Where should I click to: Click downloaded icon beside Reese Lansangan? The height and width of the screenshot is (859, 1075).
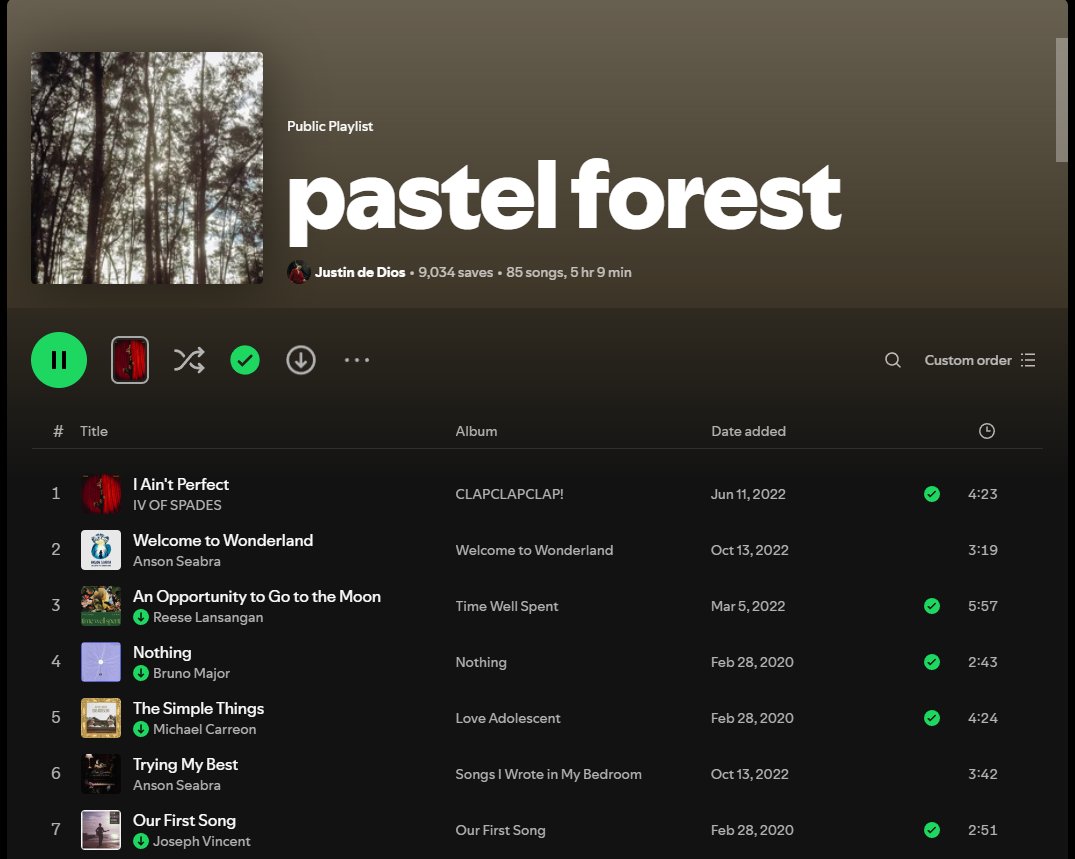[x=141, y=617]
